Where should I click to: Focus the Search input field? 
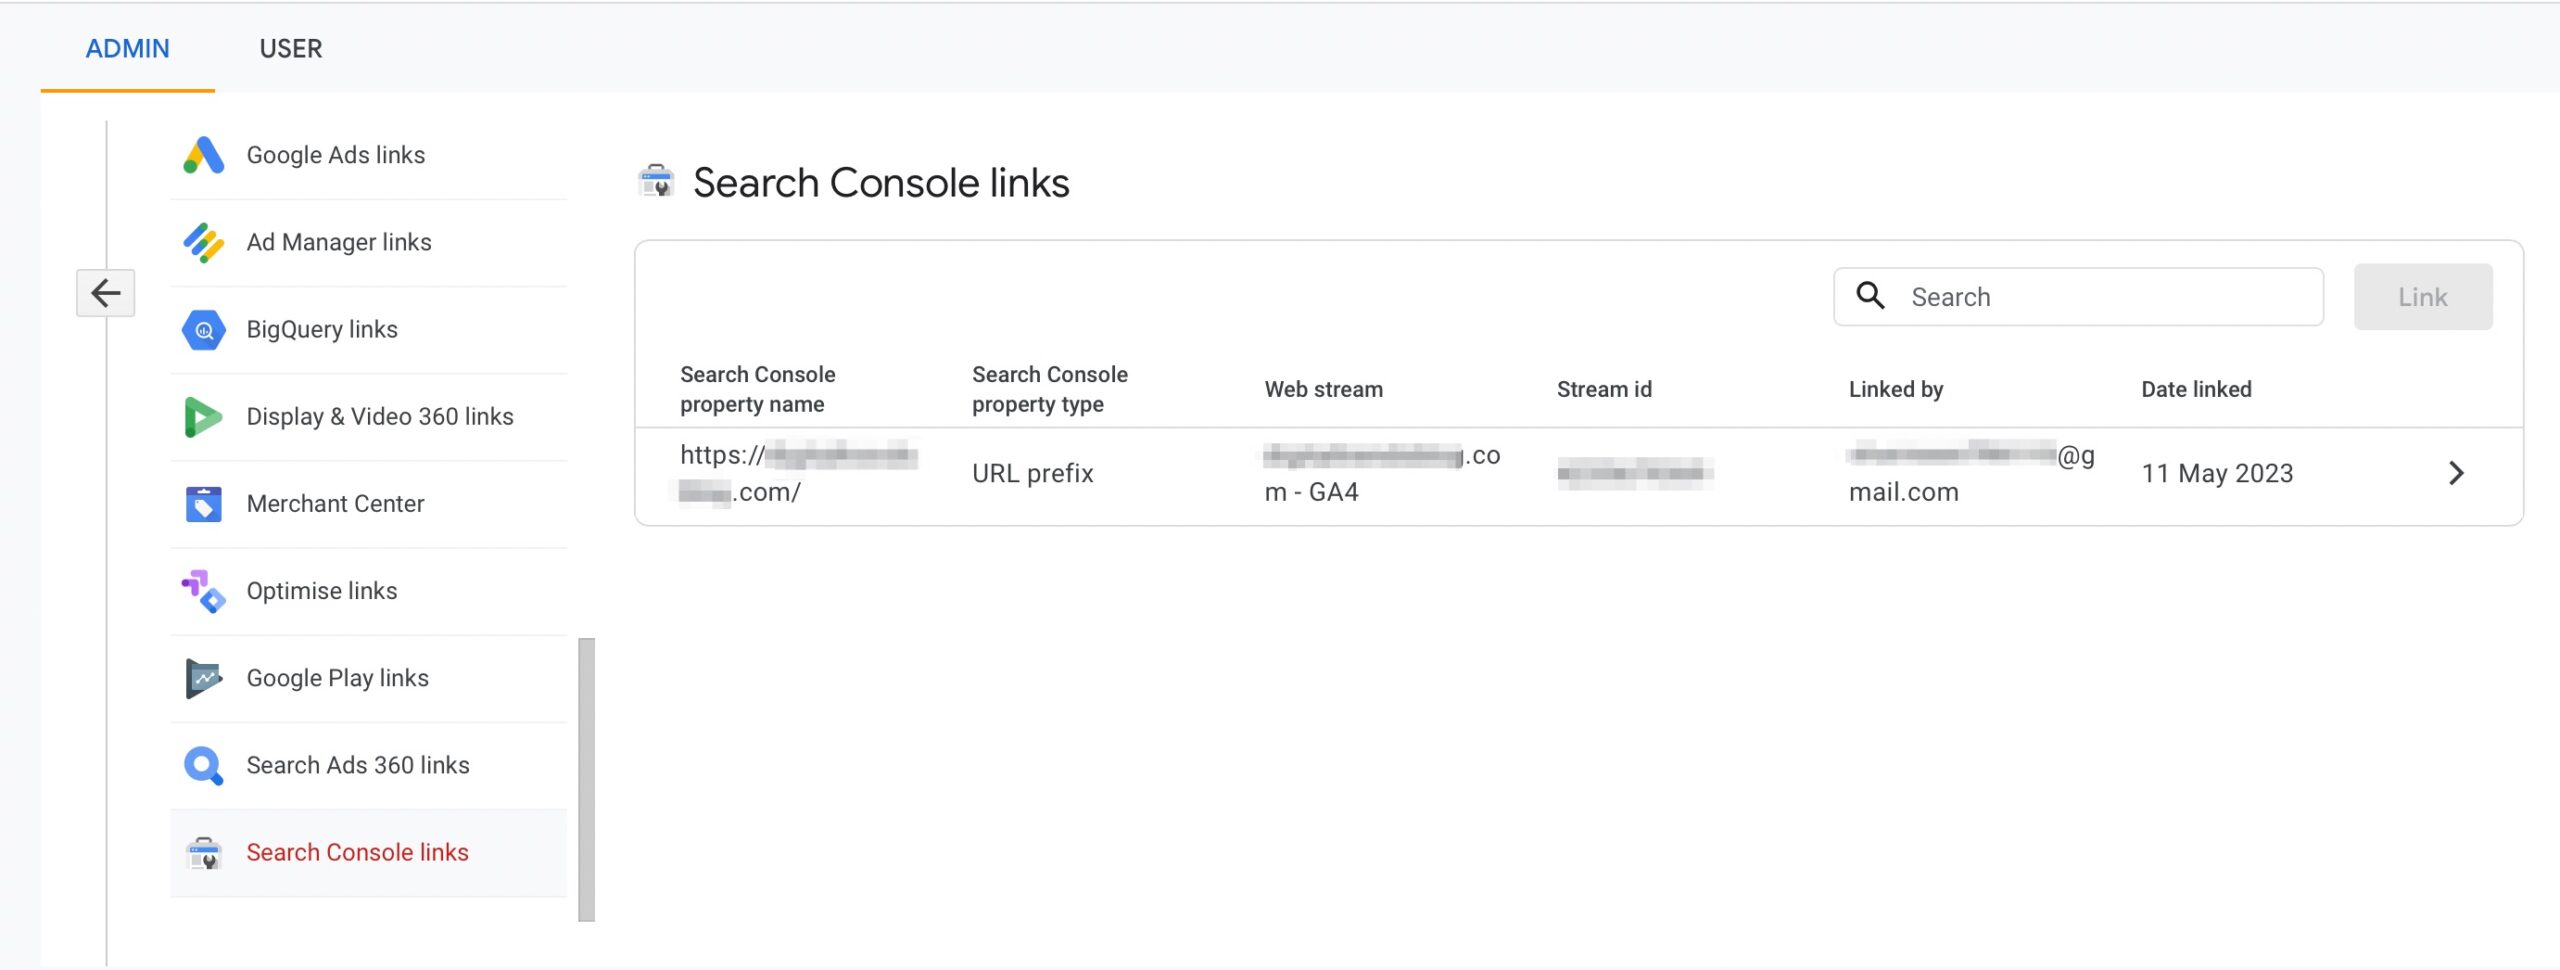[x=2078, y=296]
